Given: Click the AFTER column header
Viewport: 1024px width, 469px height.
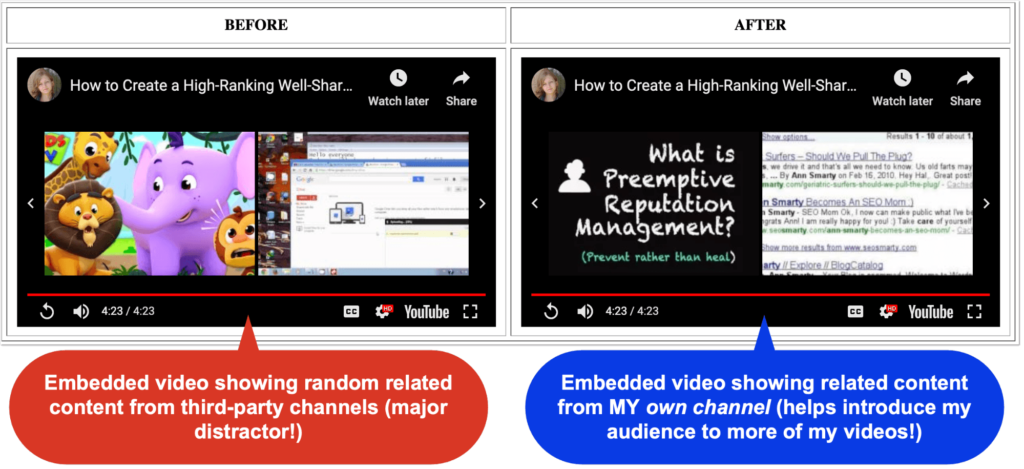Looking at the screenshot, I should tap(760, 25).
